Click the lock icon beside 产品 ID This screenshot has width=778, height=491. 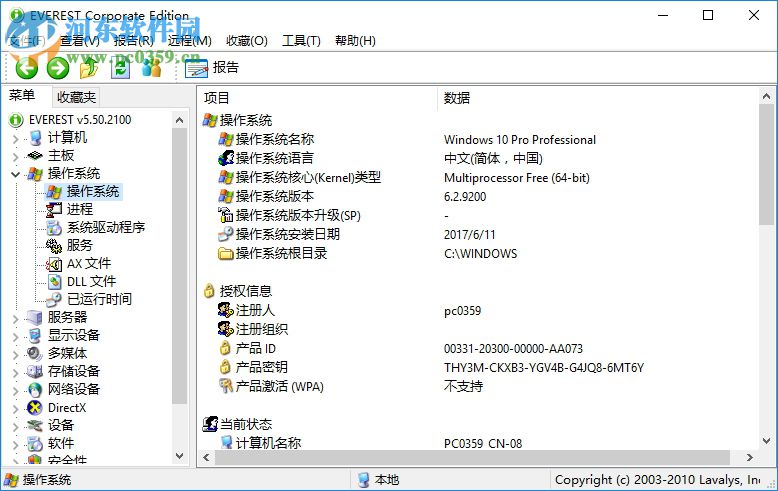(225, 348)
